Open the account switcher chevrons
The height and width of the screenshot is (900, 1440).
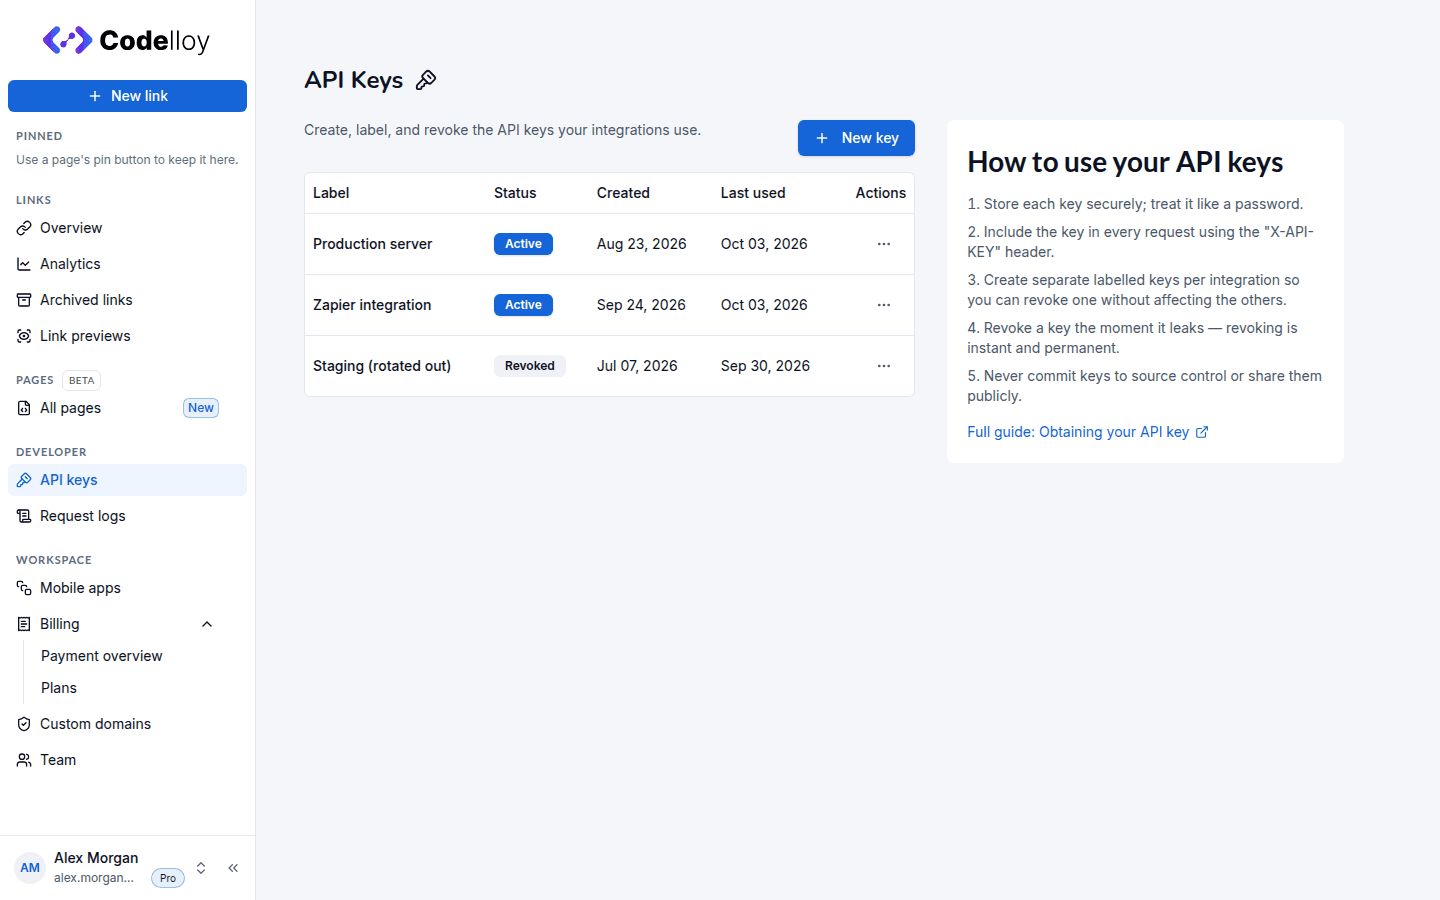pos(201,868)
